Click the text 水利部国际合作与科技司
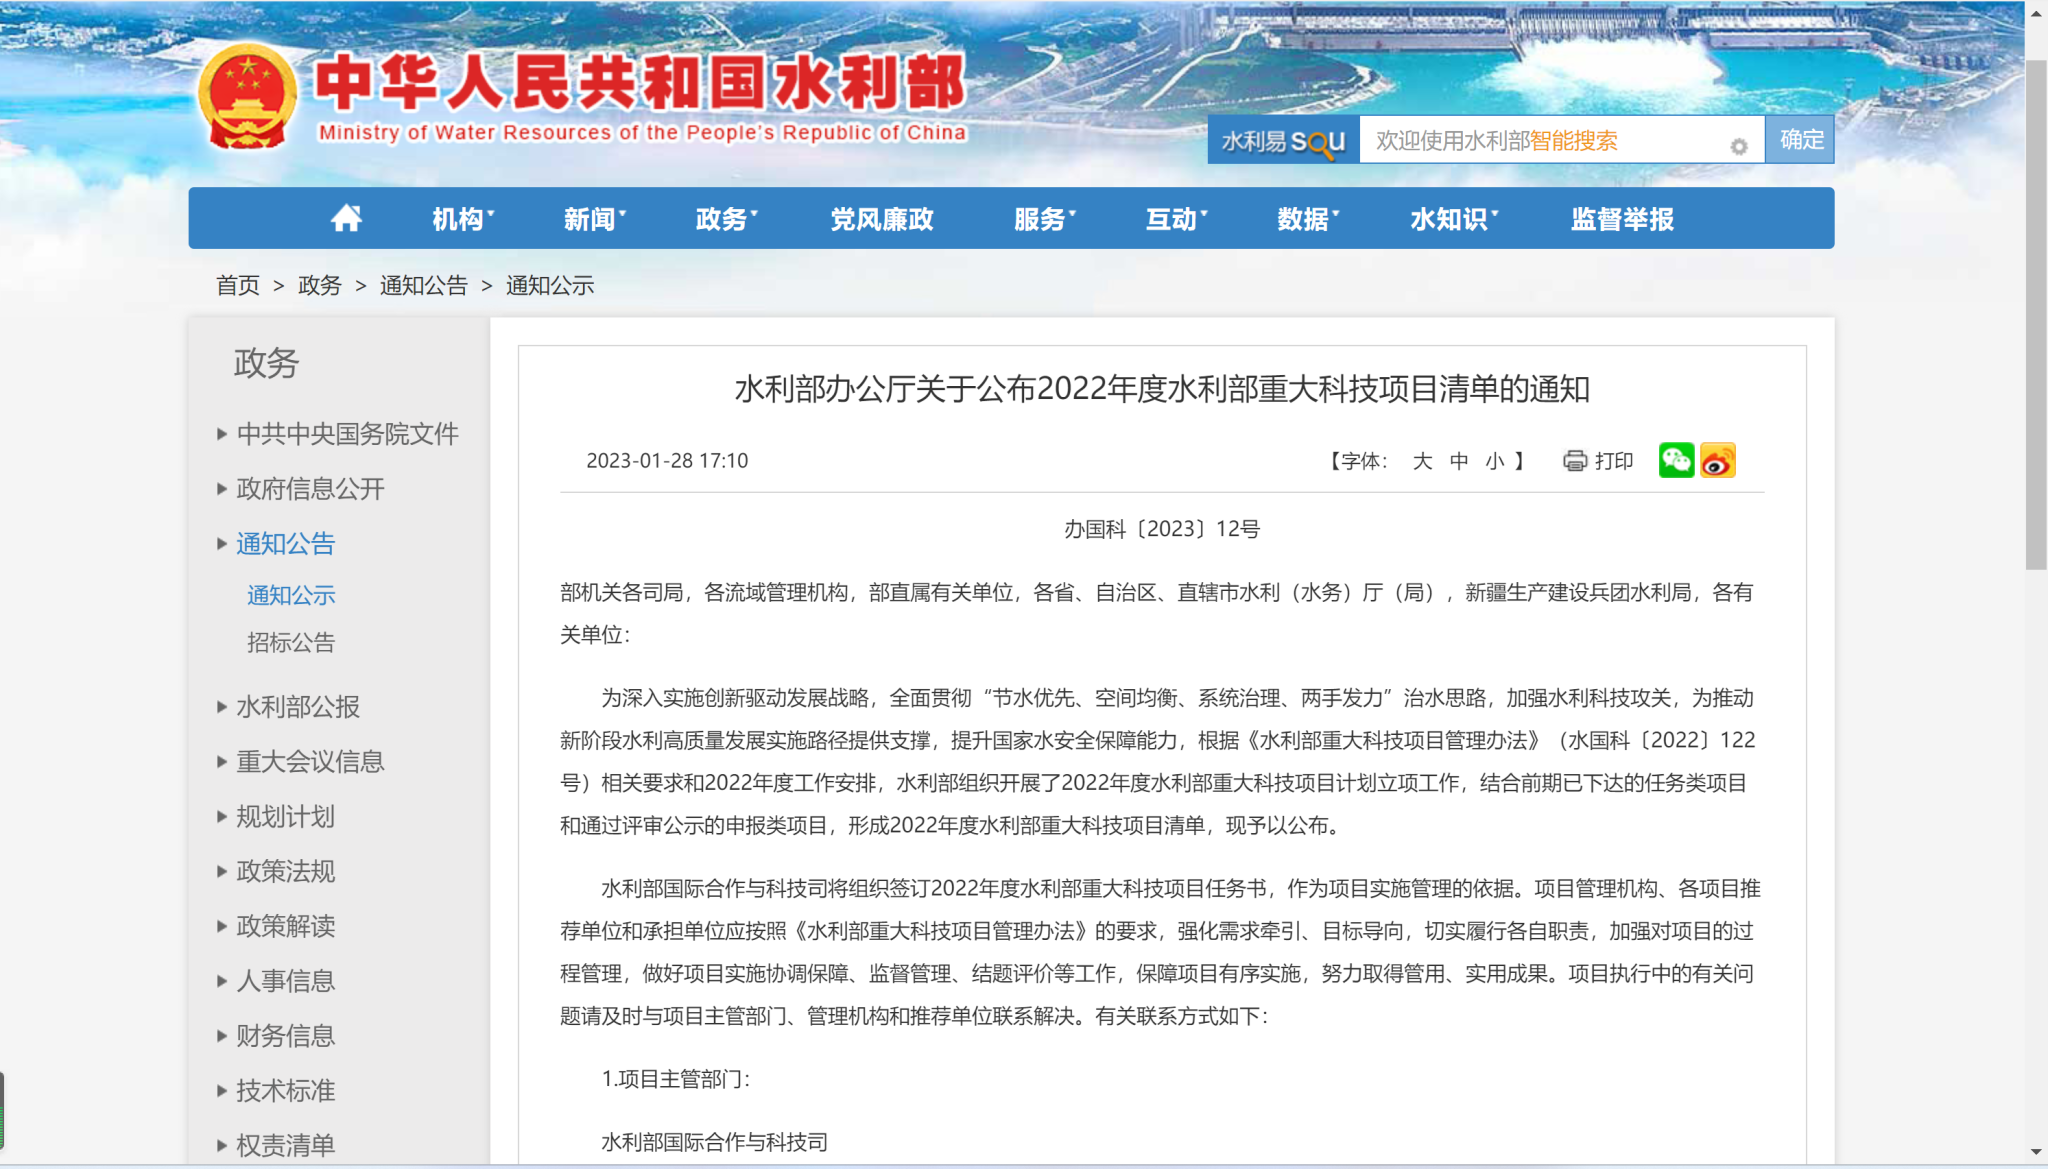Image resolution: width=2048 pixels, height=1169 pixels. click(x=714, y=1142)
